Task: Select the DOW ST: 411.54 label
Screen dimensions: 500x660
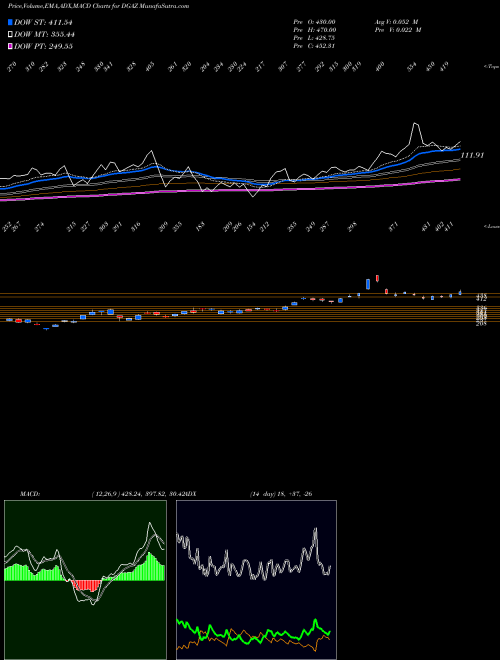Action: pyautogui.click(x=43, y=22)
